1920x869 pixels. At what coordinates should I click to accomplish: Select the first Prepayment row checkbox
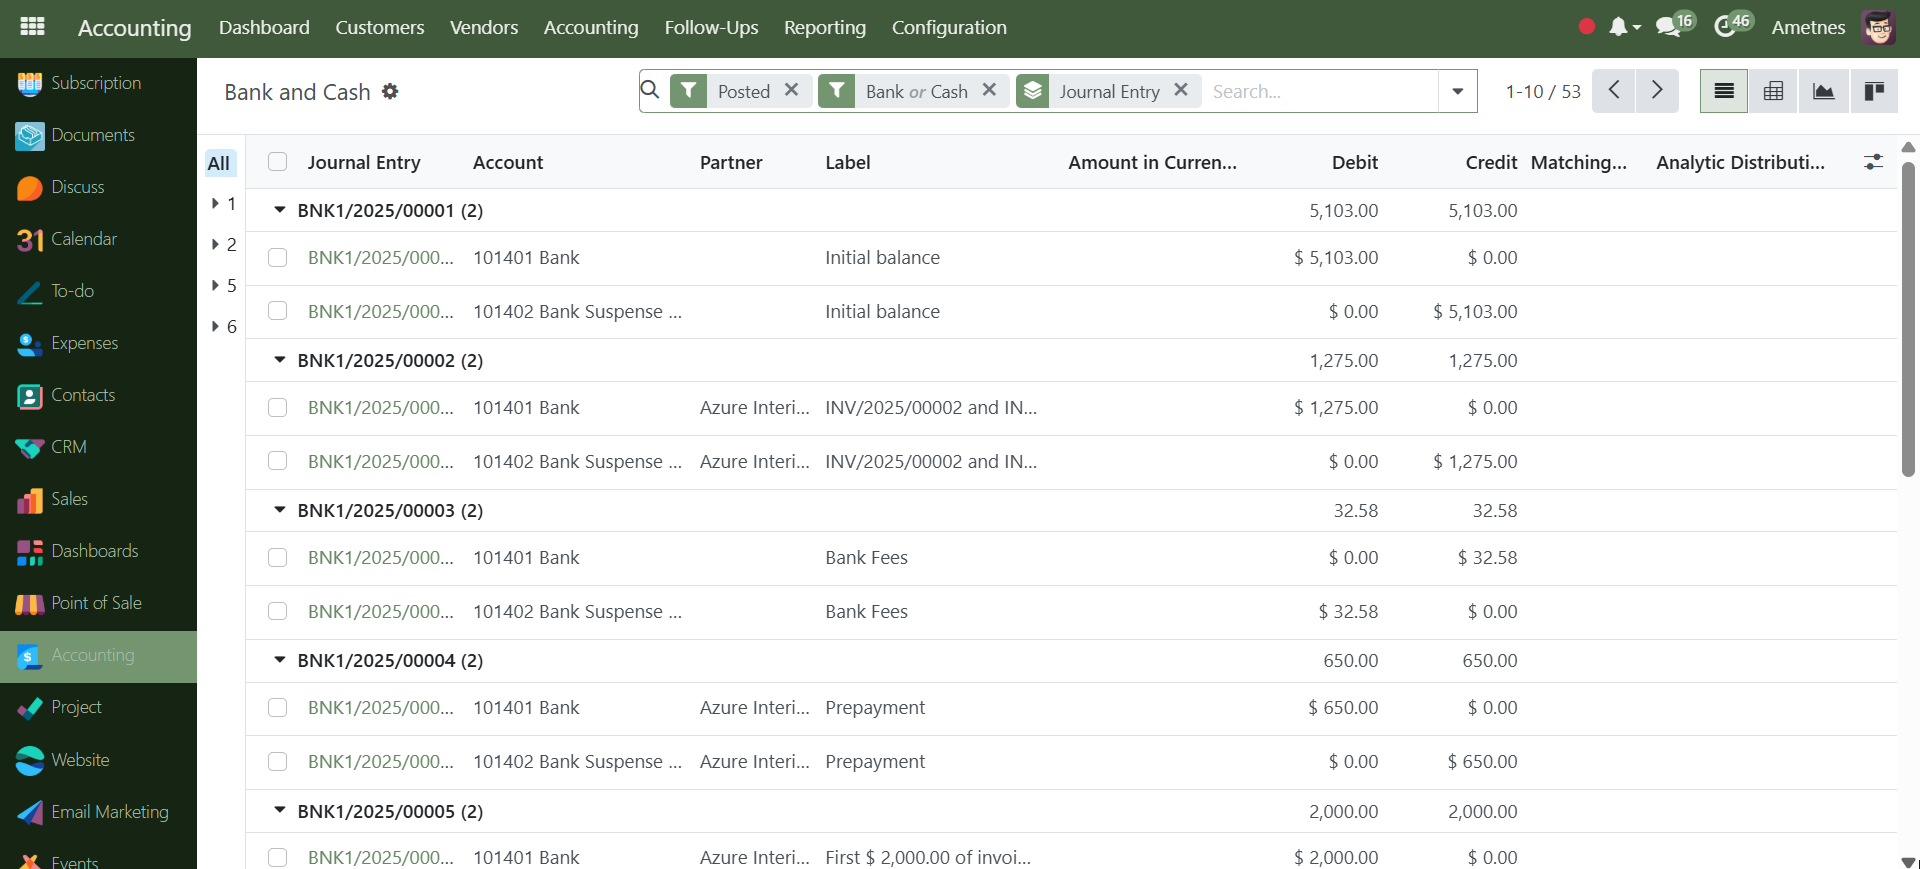pyautogui.click(x=278, y=708)
